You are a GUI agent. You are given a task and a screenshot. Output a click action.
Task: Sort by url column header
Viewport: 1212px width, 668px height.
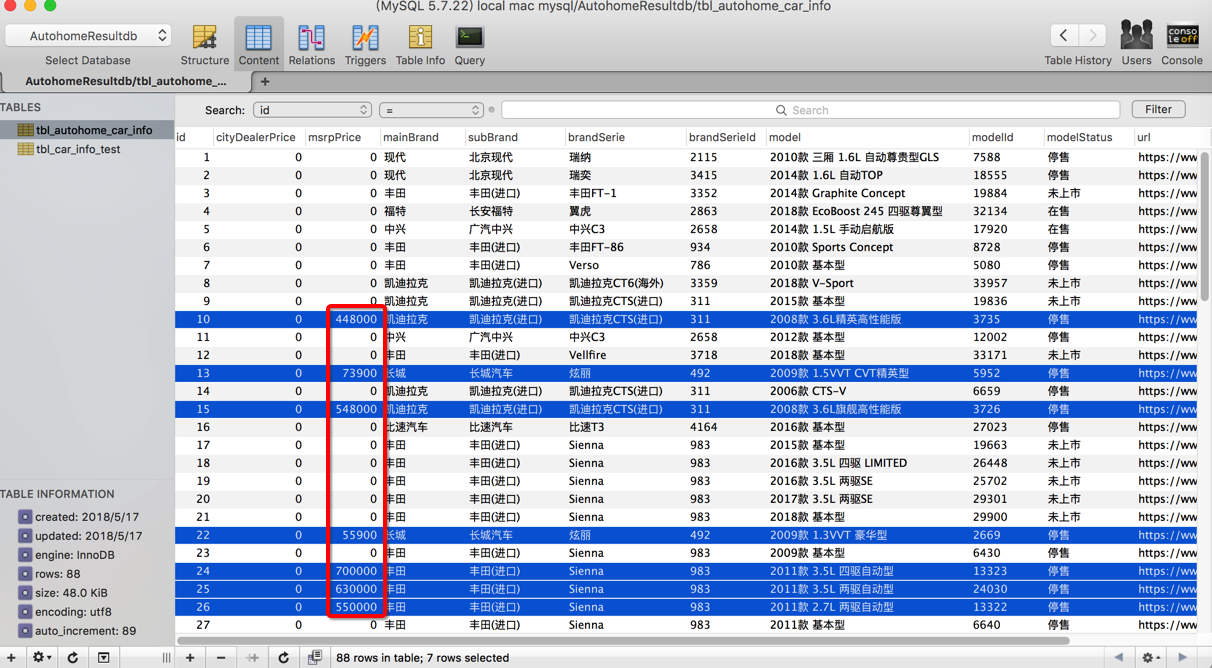(1165, 137)
